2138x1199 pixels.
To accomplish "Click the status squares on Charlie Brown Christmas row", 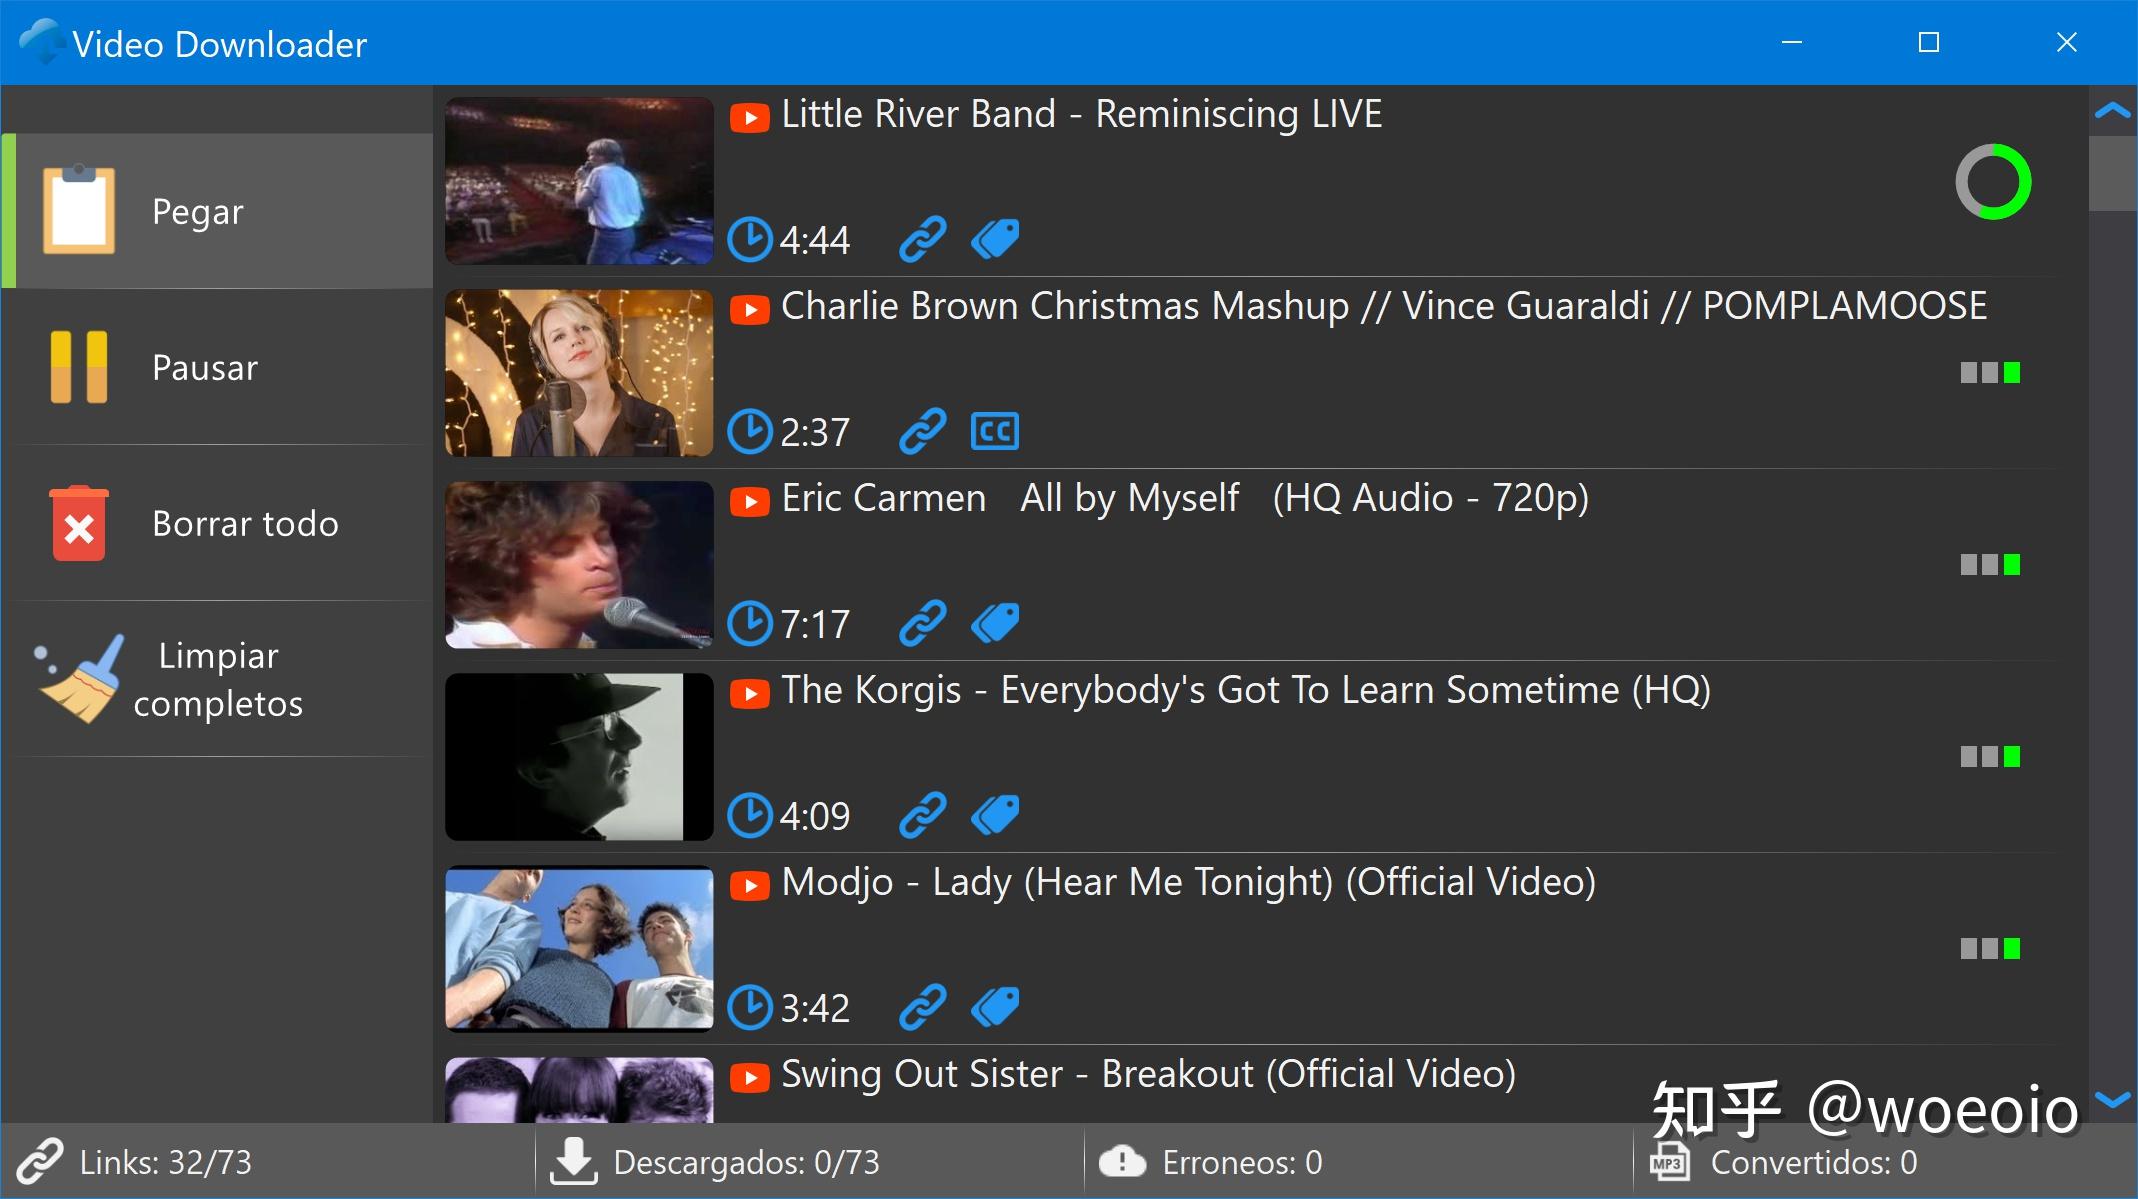I will click(1990, 373).
